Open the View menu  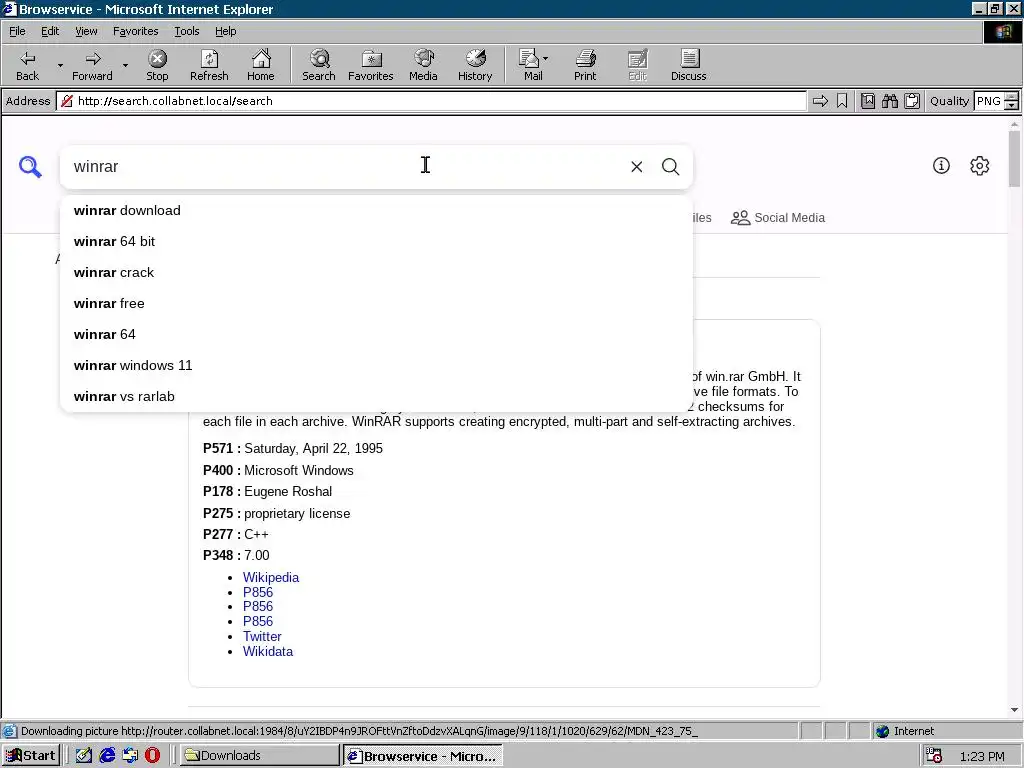pyautogui.click(x=86, y=31)
